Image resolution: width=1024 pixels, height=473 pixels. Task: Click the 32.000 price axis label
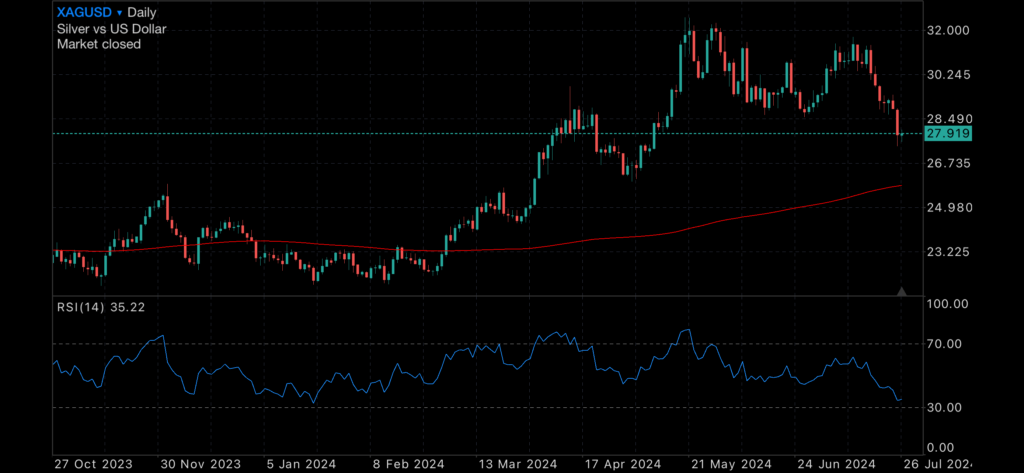point(949,31)
